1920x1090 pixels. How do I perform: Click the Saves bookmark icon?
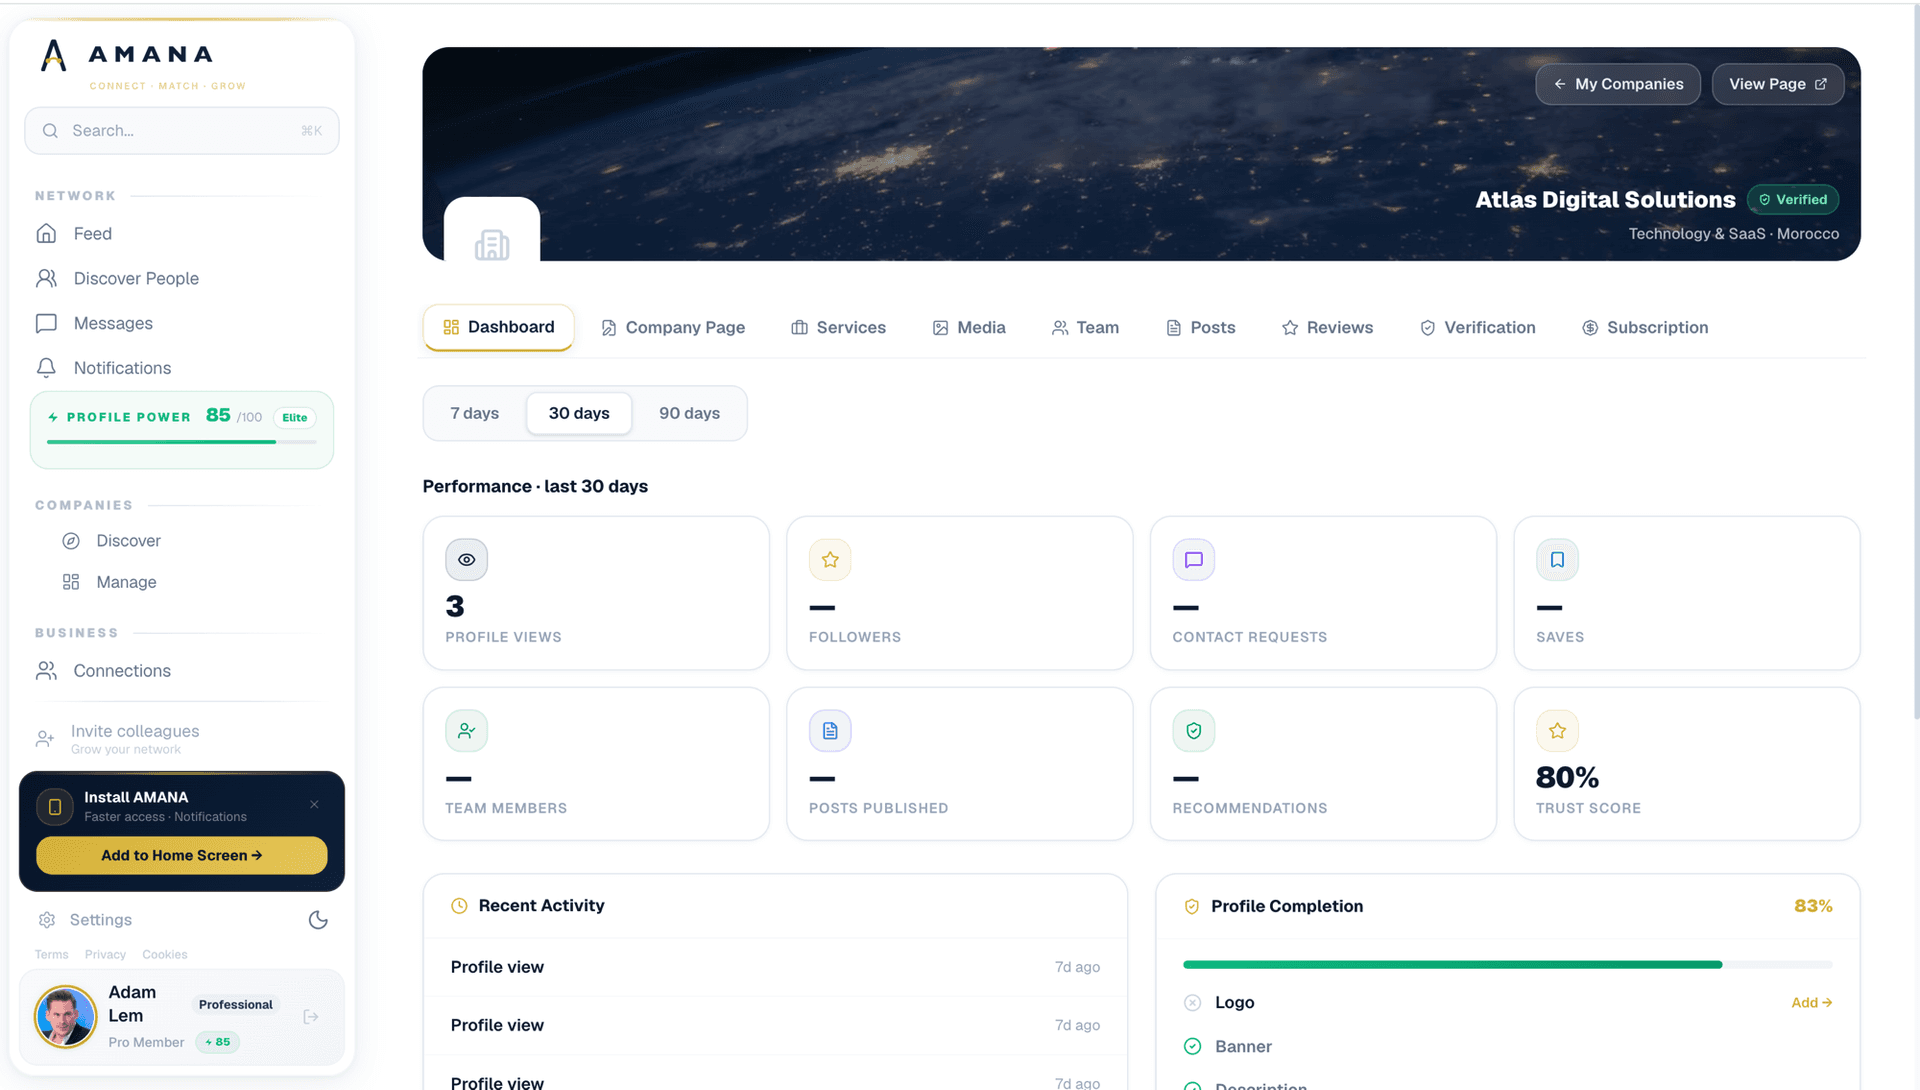coord(1557,560)
